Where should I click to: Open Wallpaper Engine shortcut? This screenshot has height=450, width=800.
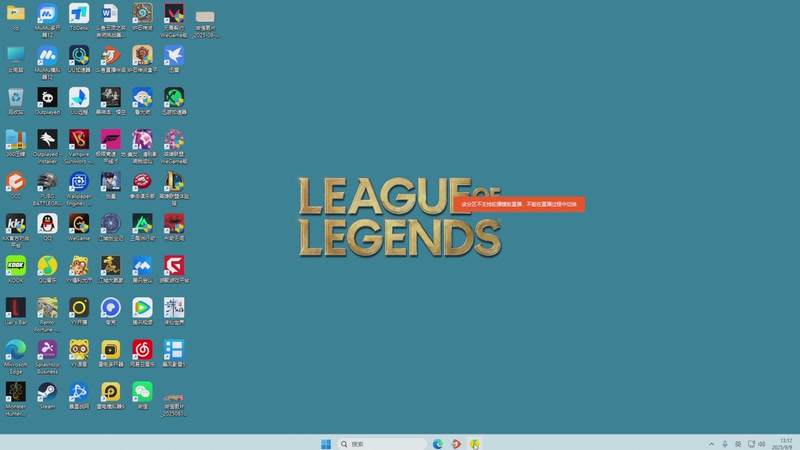click(79, 189)
